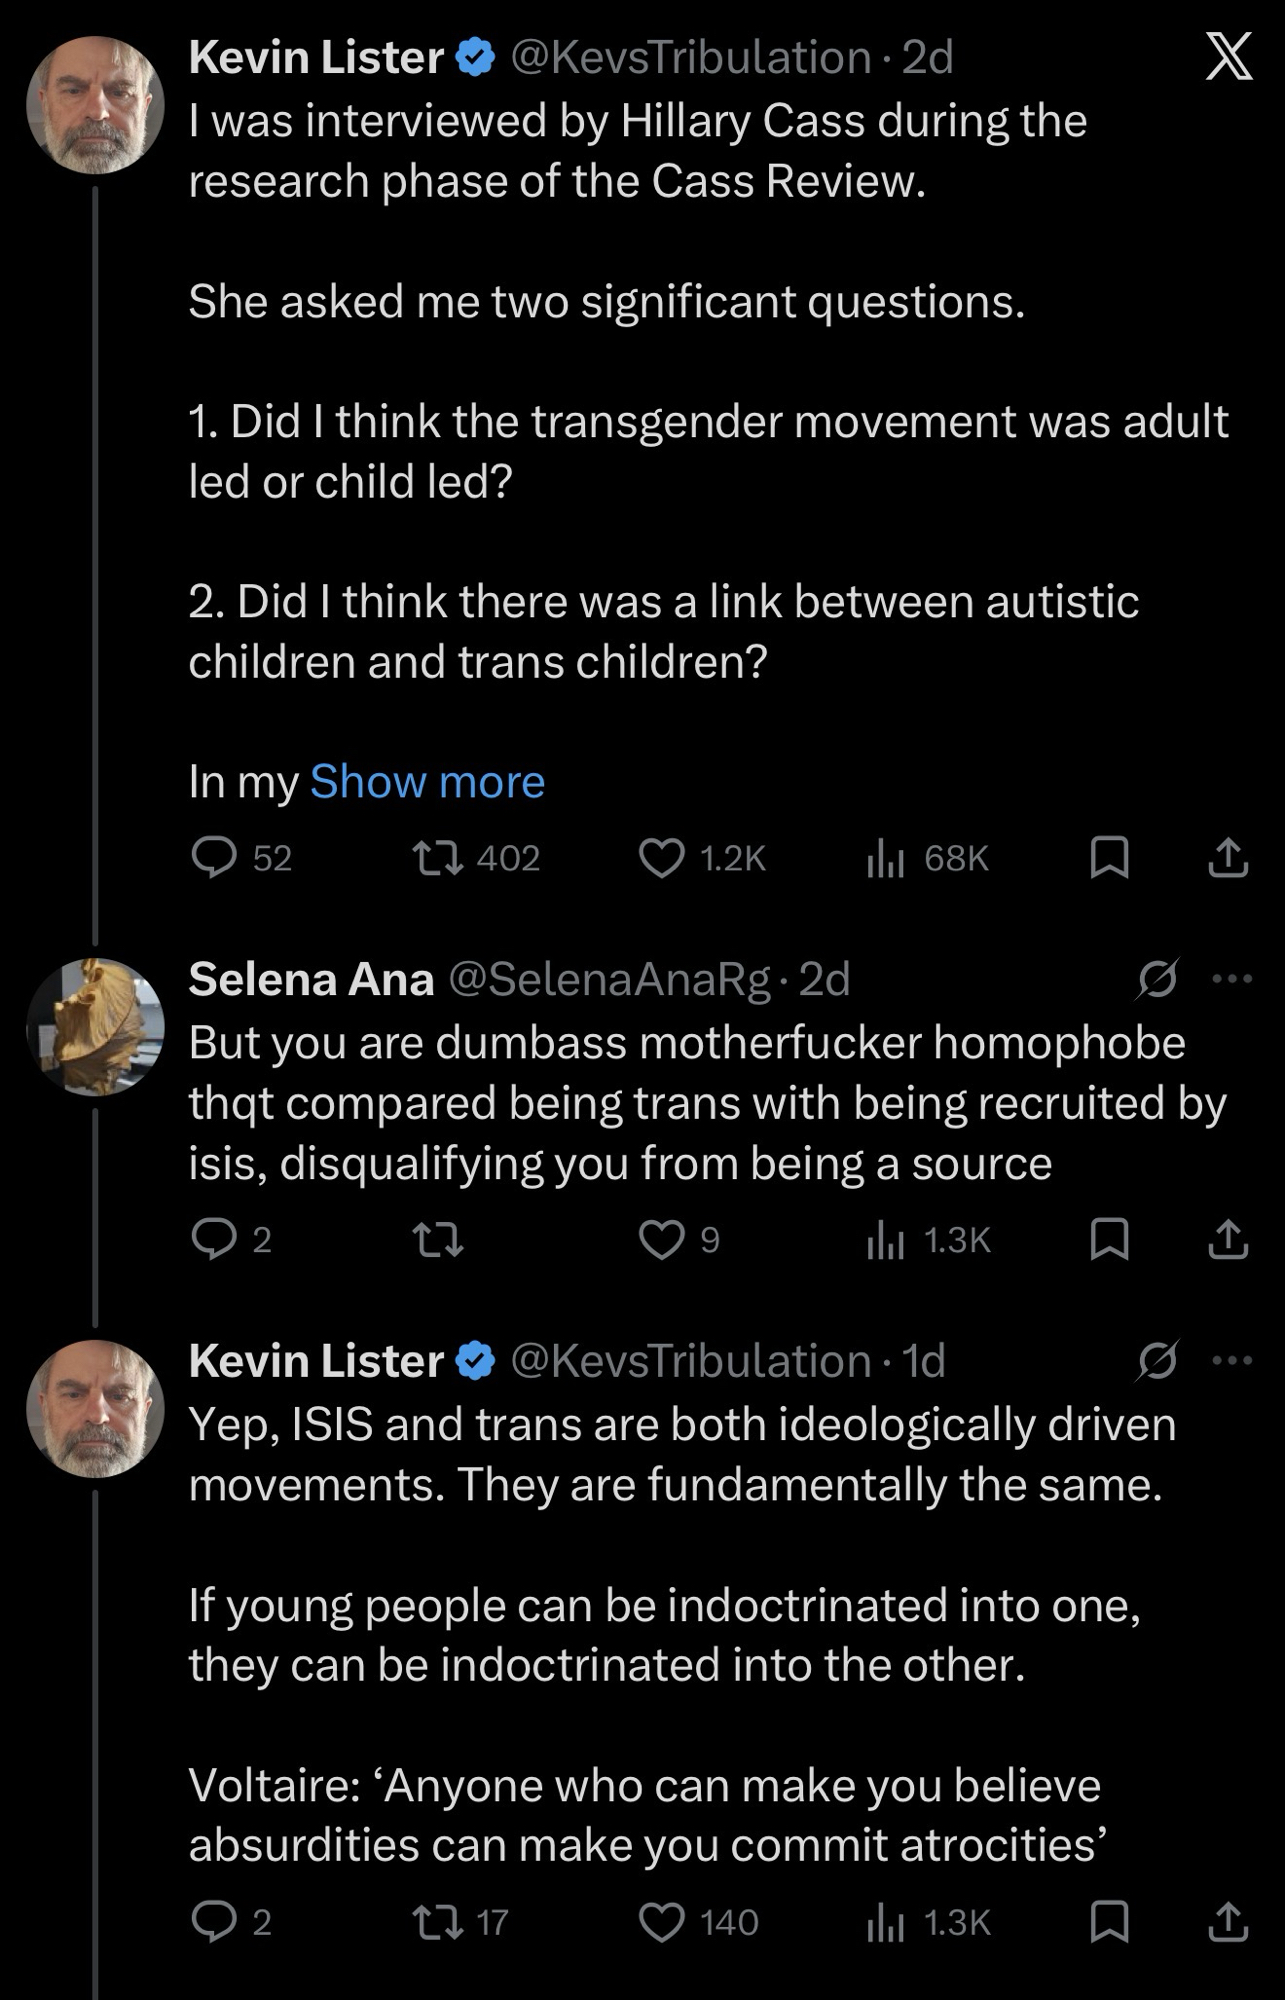Bookmark Selena Ana's reply

1109,1240
